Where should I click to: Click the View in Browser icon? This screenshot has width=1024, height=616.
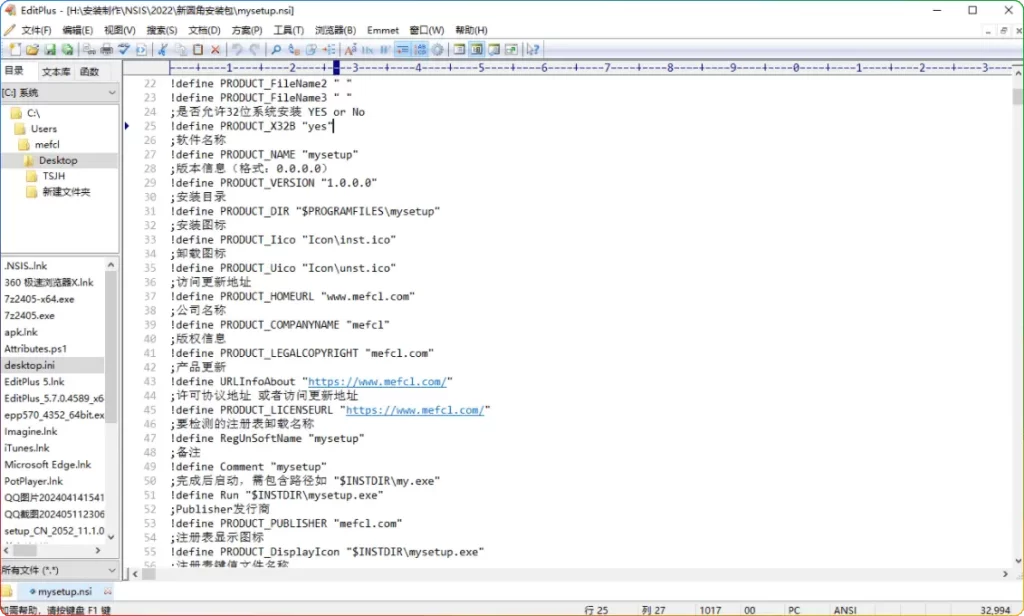coord(141,50)
